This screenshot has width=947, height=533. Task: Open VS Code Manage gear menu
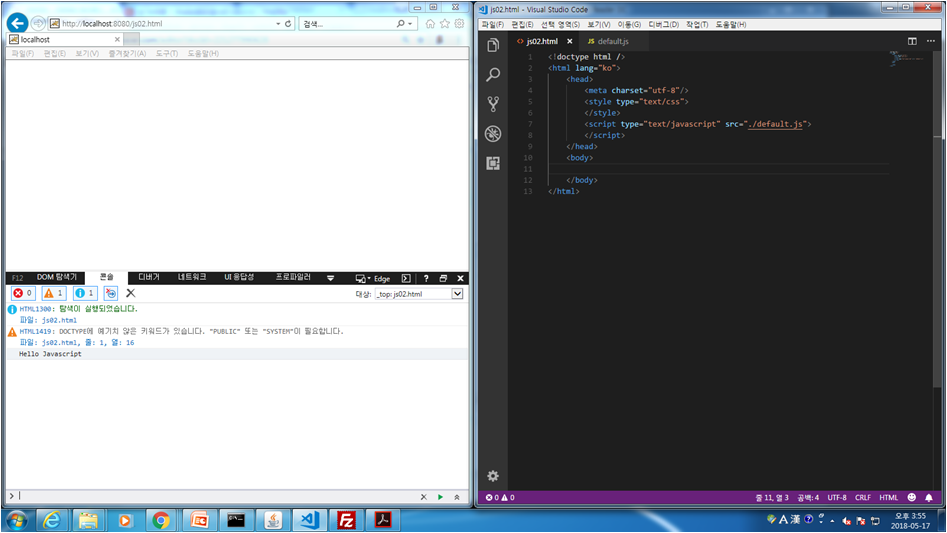click(493, 476)
